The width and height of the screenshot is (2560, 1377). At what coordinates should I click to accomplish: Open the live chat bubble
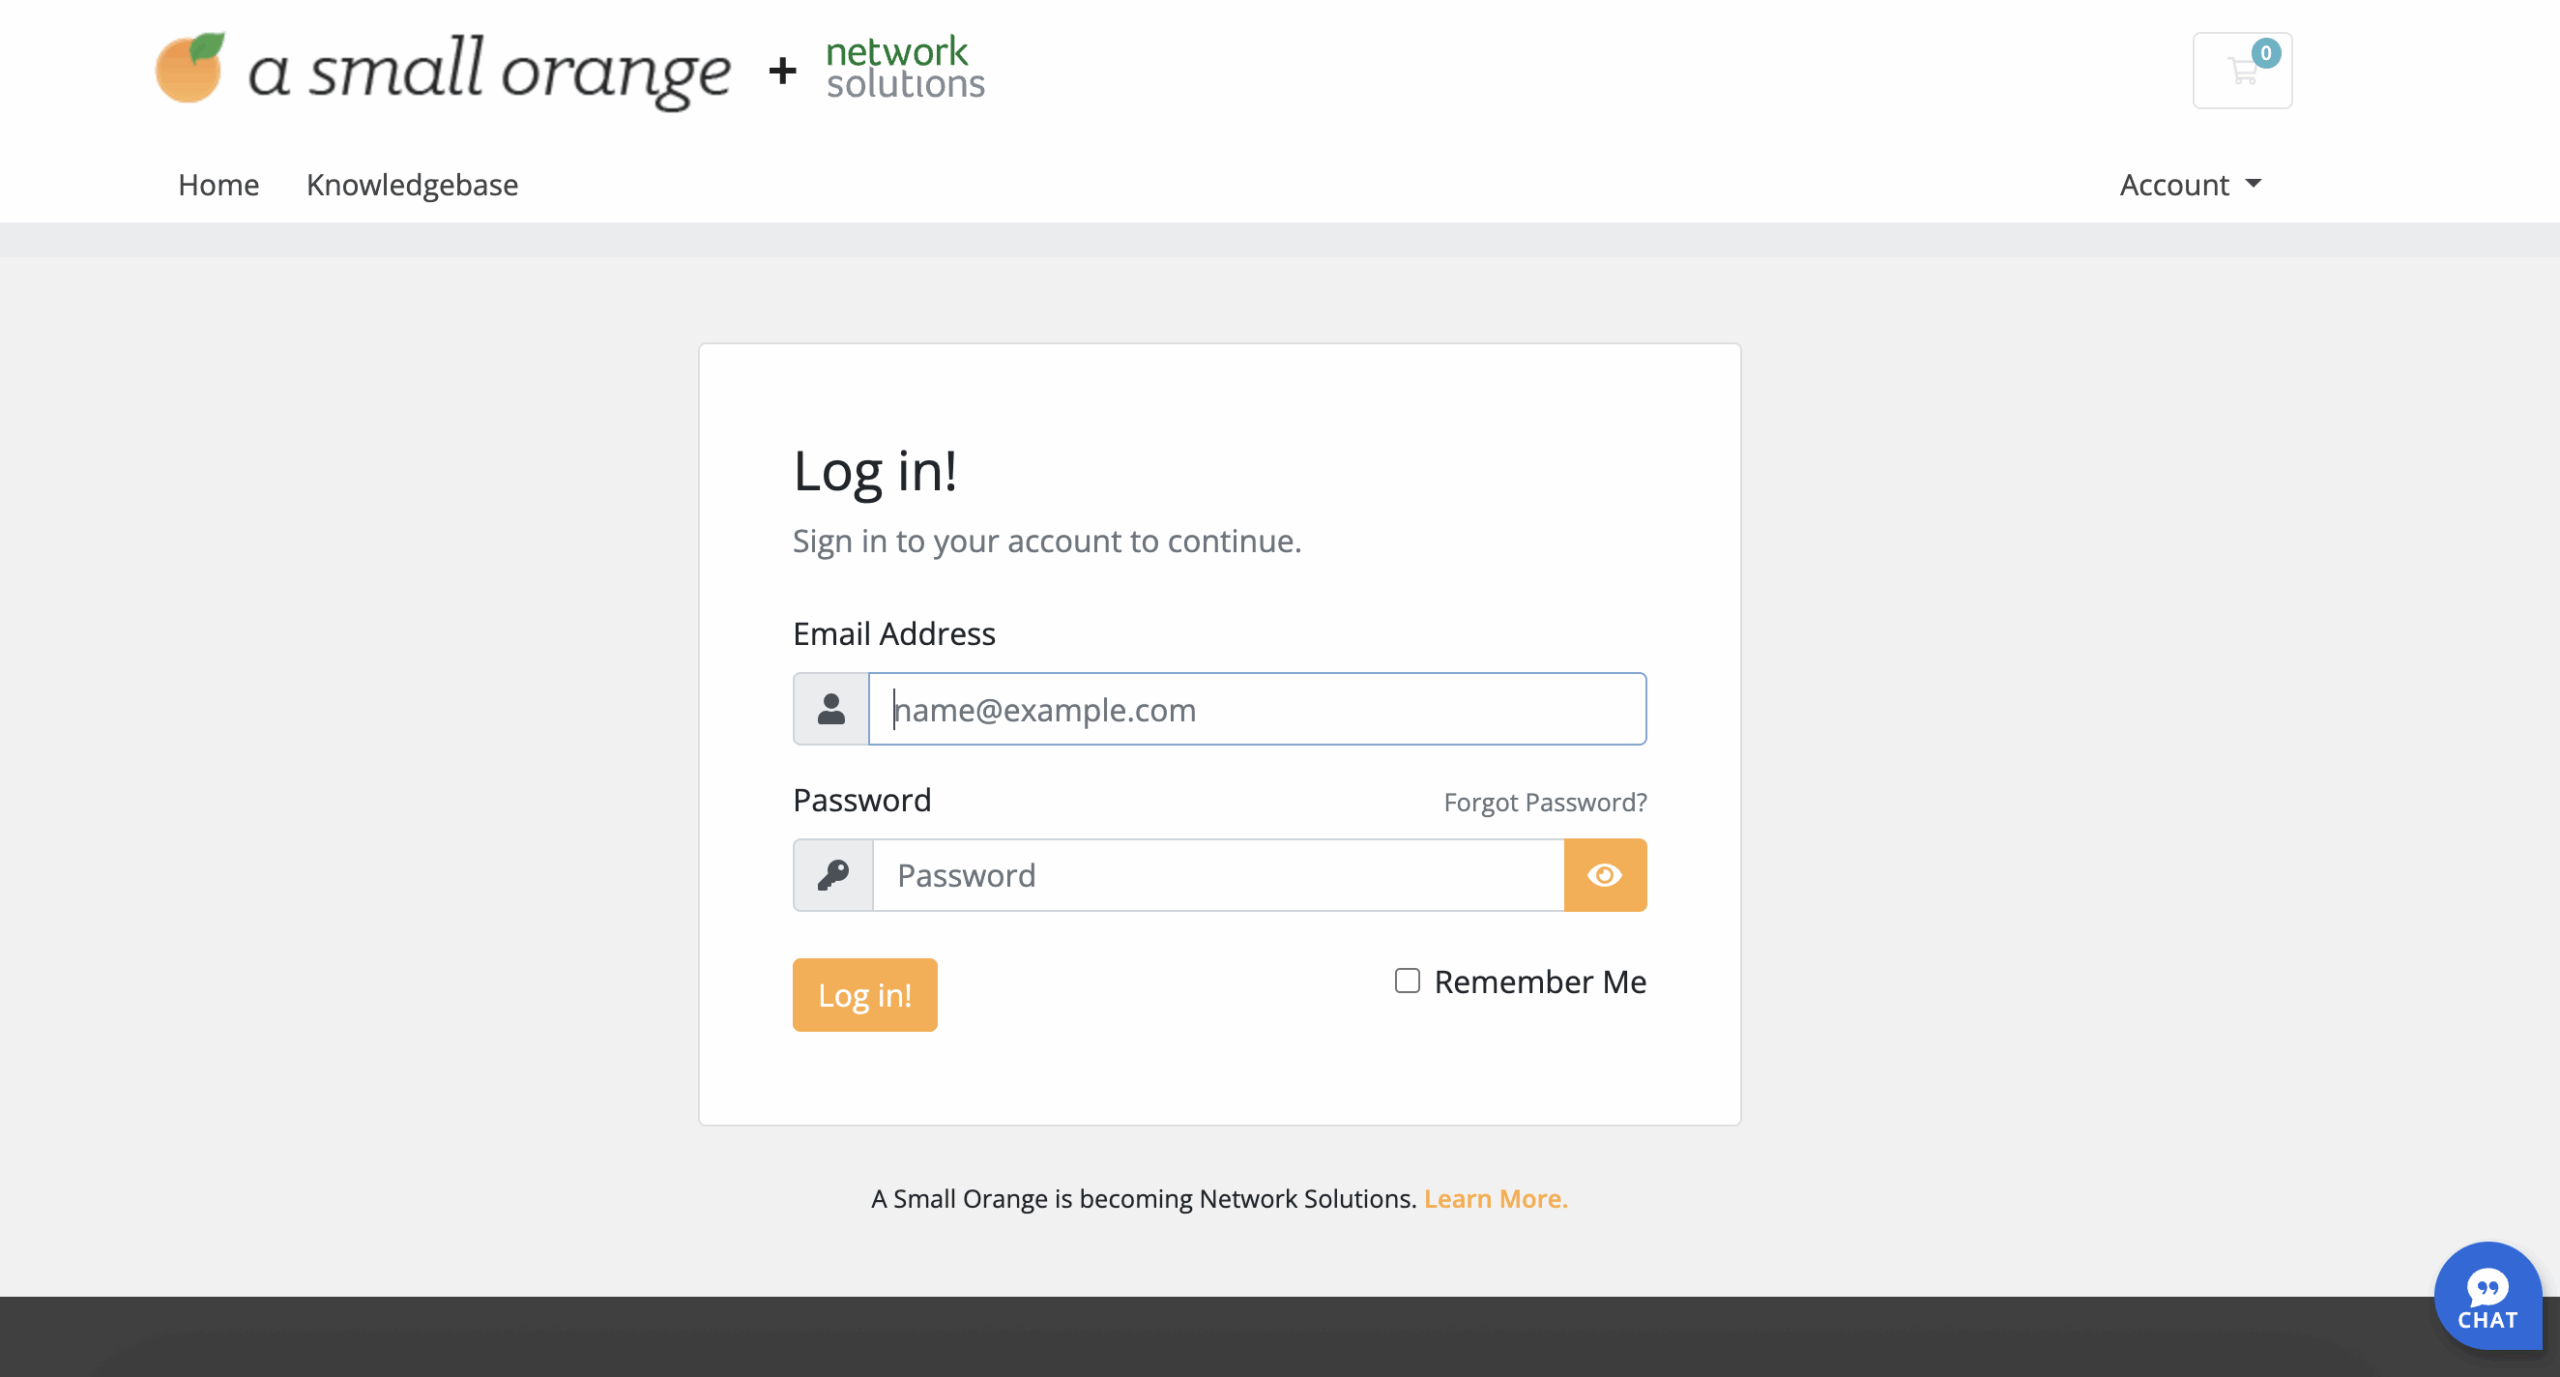point(2487,1297)
